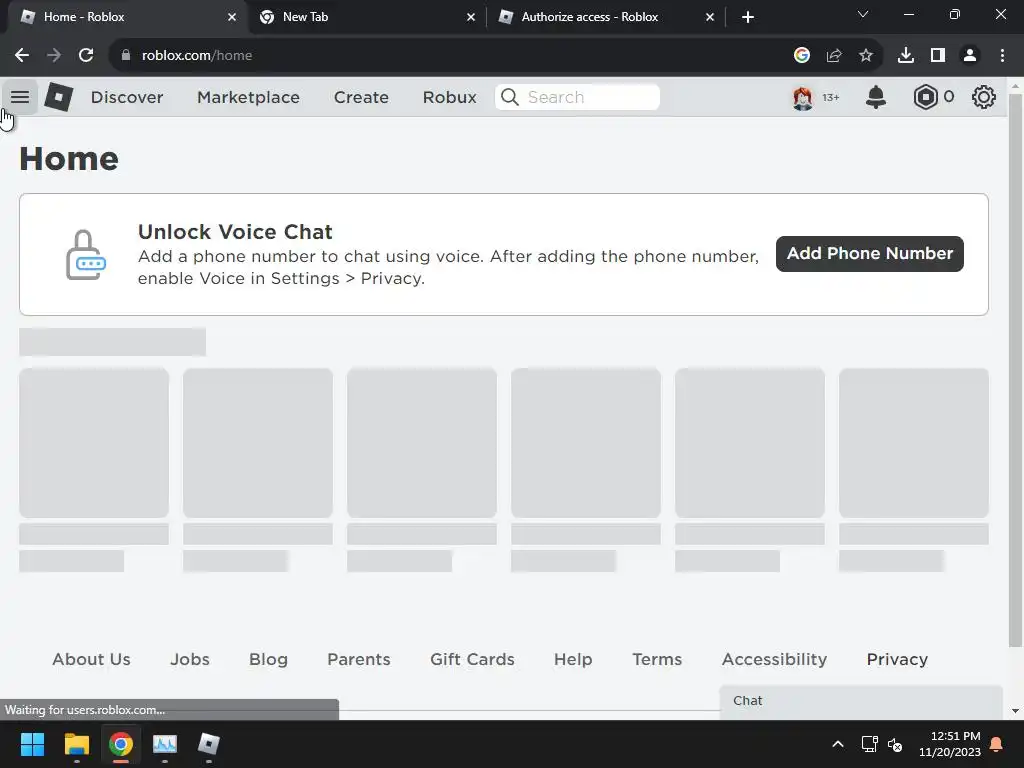This screenshot has width=1024, height=768.
Task: Click the 13+ age label
Action: coord(831,97)
